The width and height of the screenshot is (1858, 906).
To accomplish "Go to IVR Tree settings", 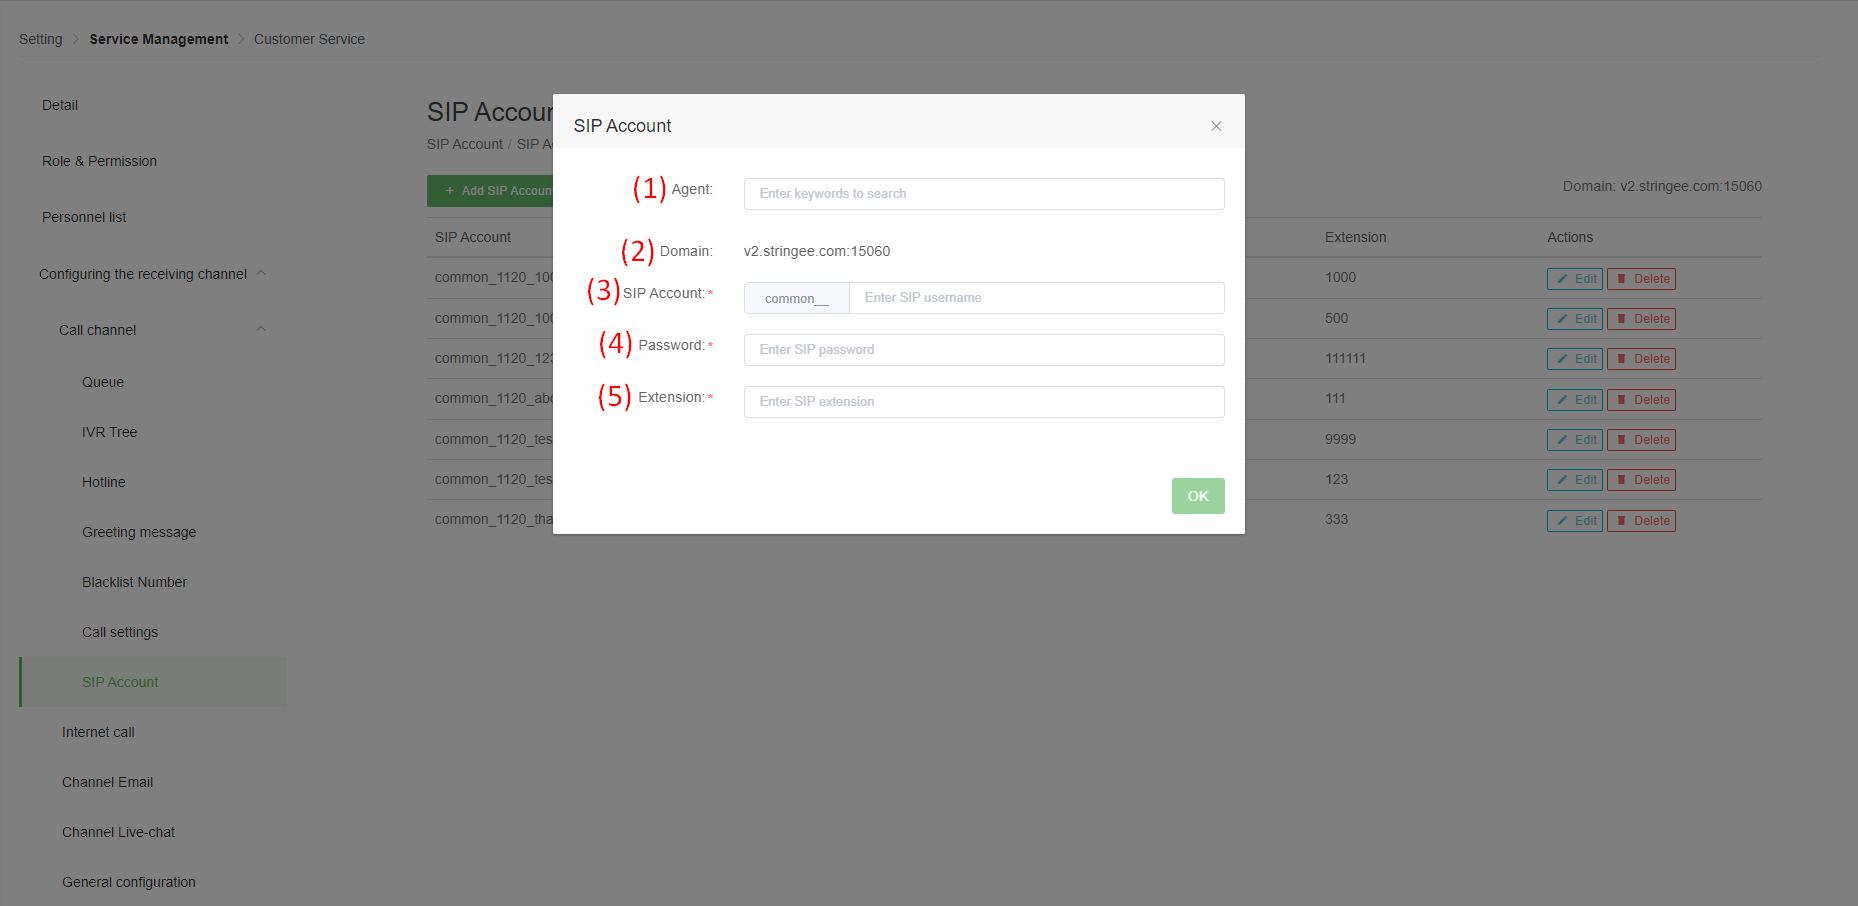I will (x=109, y=432).
